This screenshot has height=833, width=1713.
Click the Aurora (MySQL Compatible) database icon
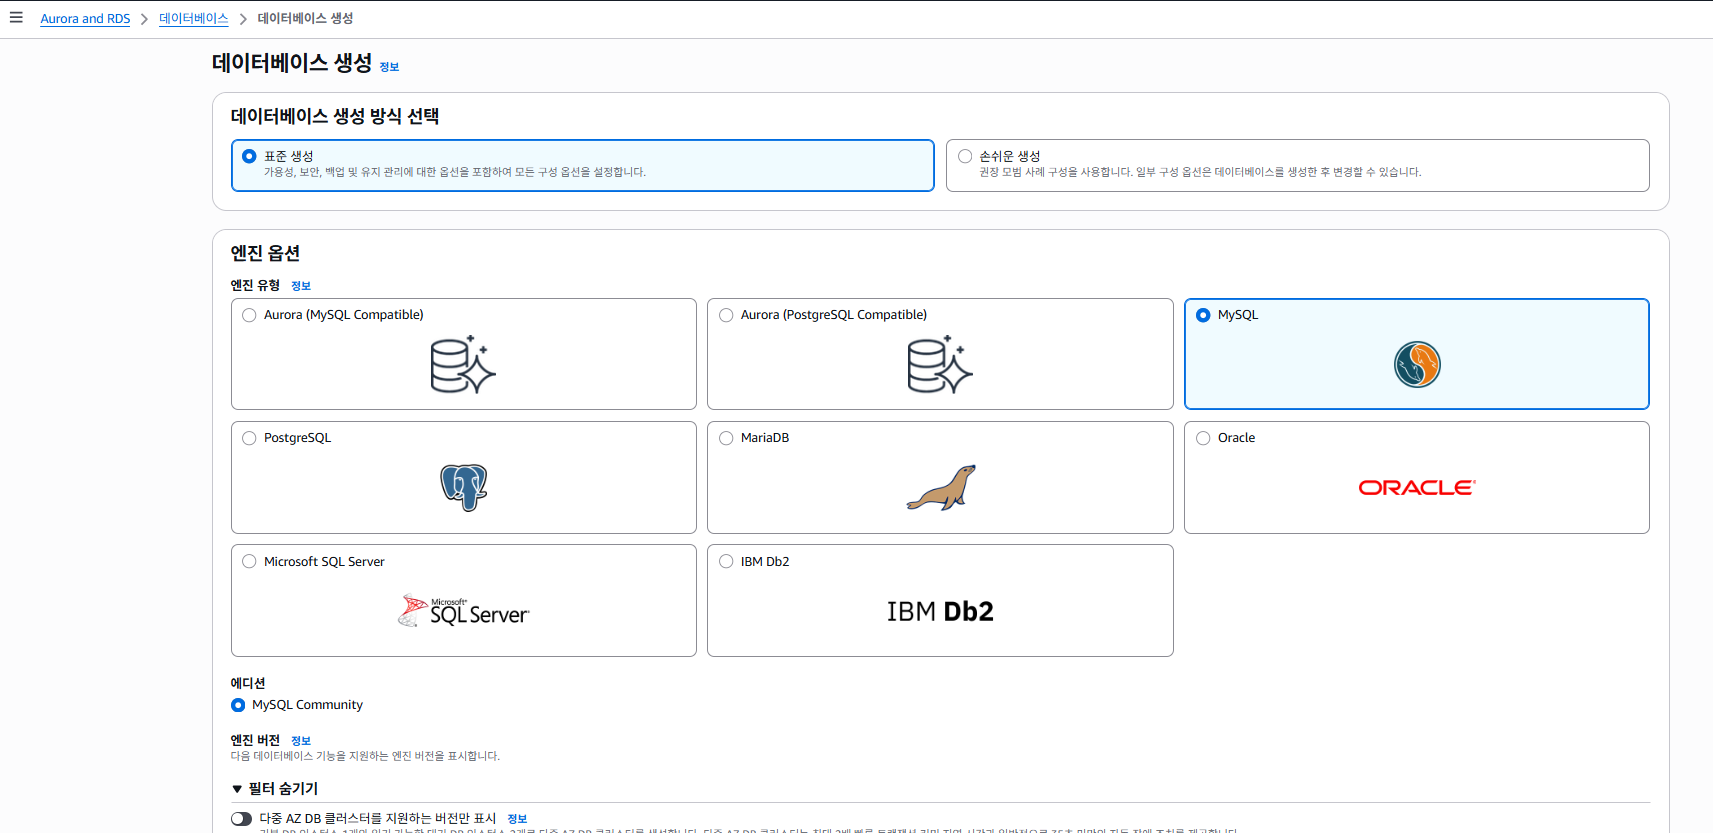(463, 365)
